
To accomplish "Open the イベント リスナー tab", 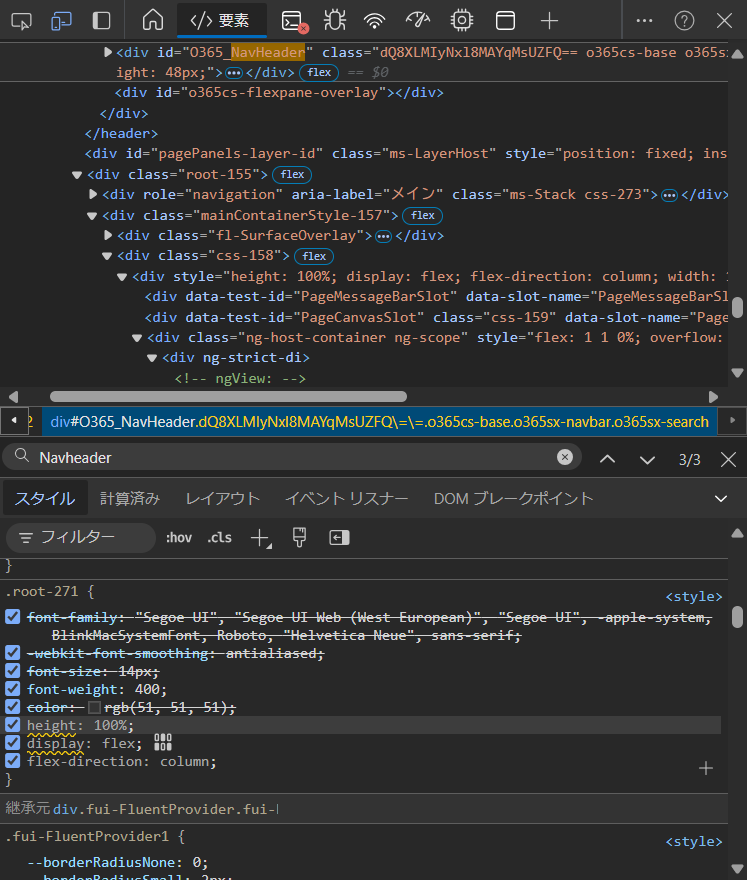I will point(346,498).
